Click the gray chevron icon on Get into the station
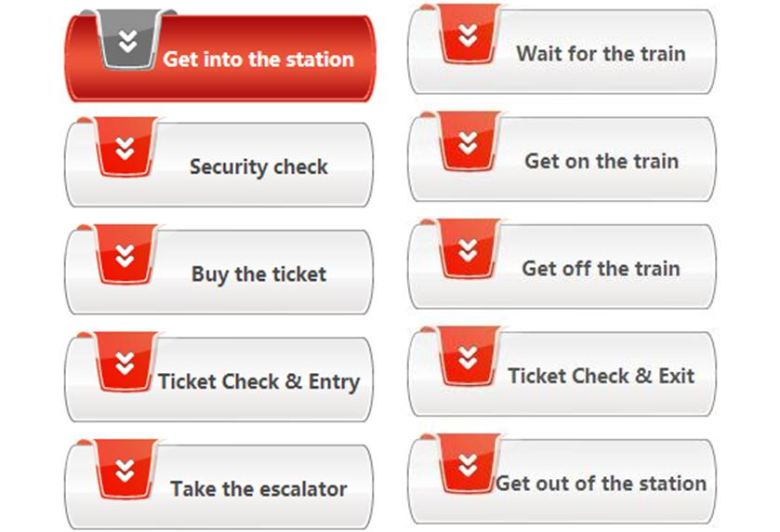This screenshot has width=780, height=532. [x=126, y=41]
